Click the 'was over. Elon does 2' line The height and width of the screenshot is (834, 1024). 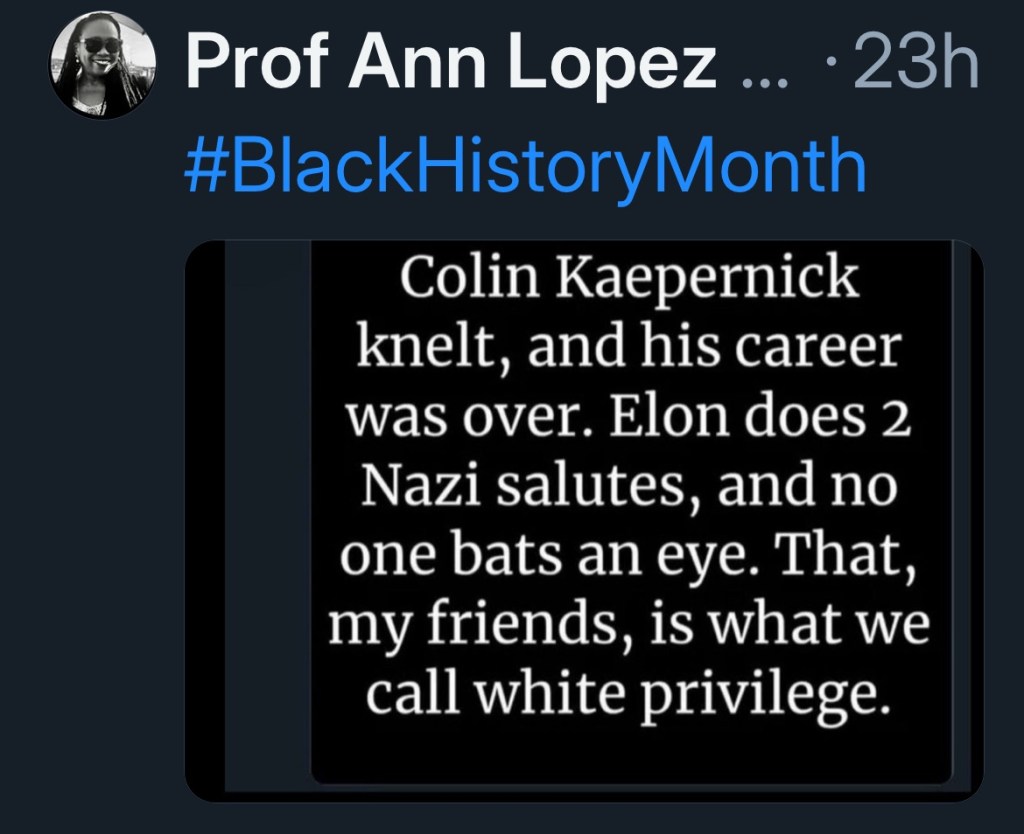click(x=629, y=418)
